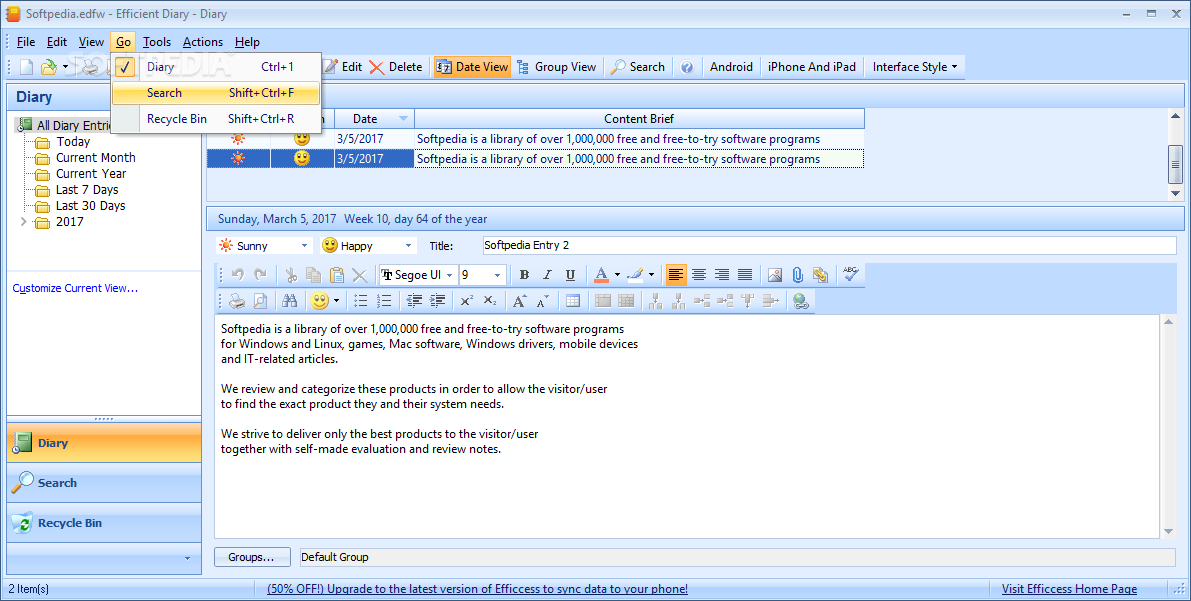Click the superscript x² icon

(x=466, y=301)
